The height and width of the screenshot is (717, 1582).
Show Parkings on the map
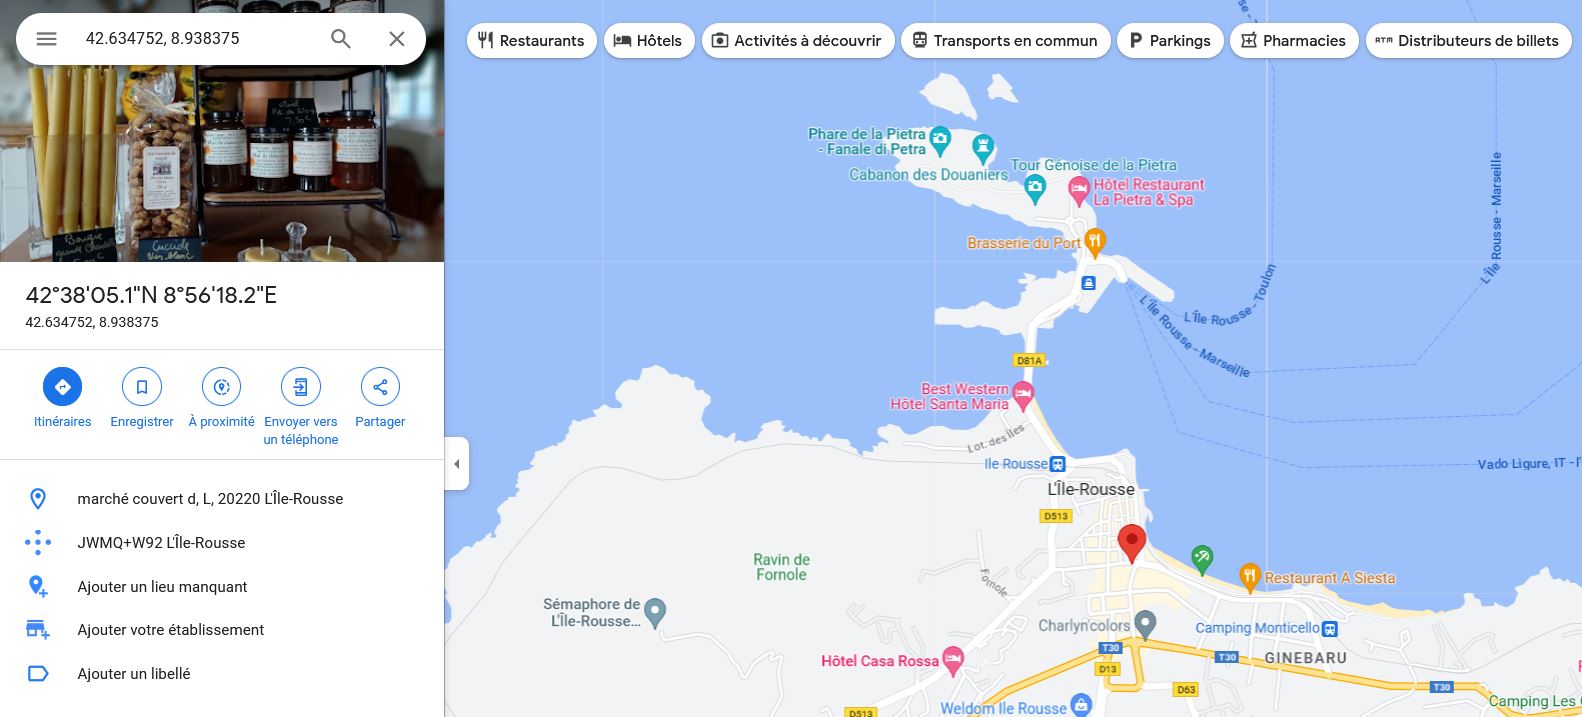1170,41
